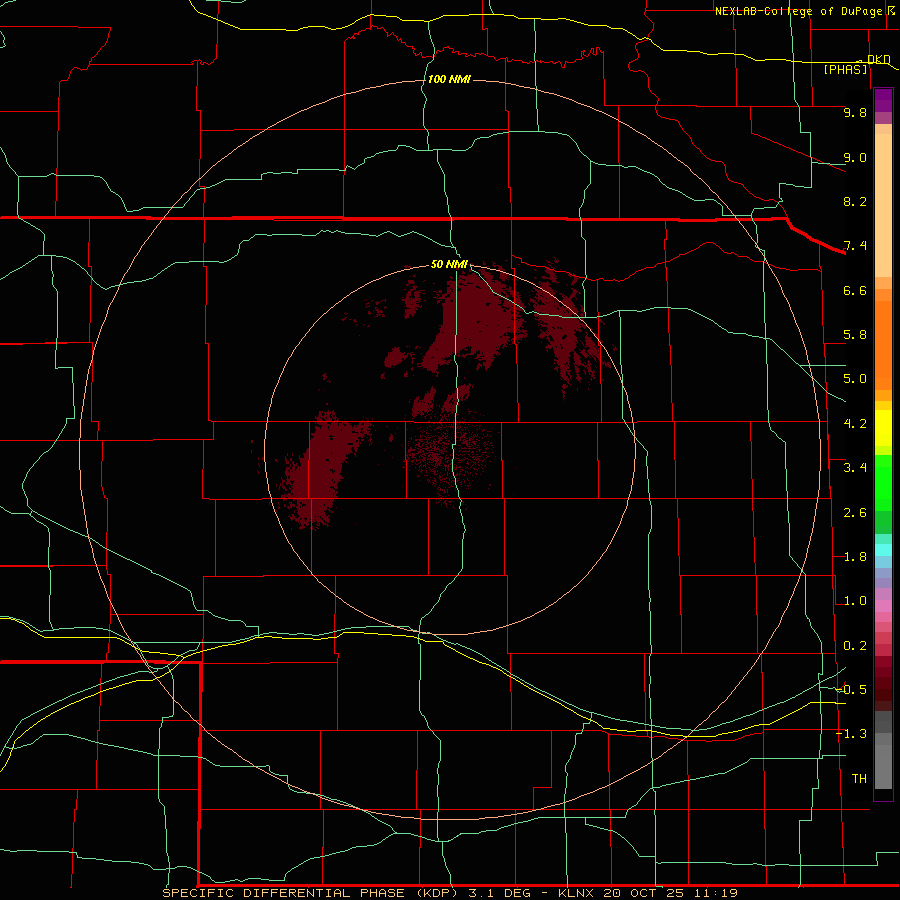Select the cyan segment of the color bar
This screenshot has width=900, height=900.
pyautogui.click(x=883, y=550)
